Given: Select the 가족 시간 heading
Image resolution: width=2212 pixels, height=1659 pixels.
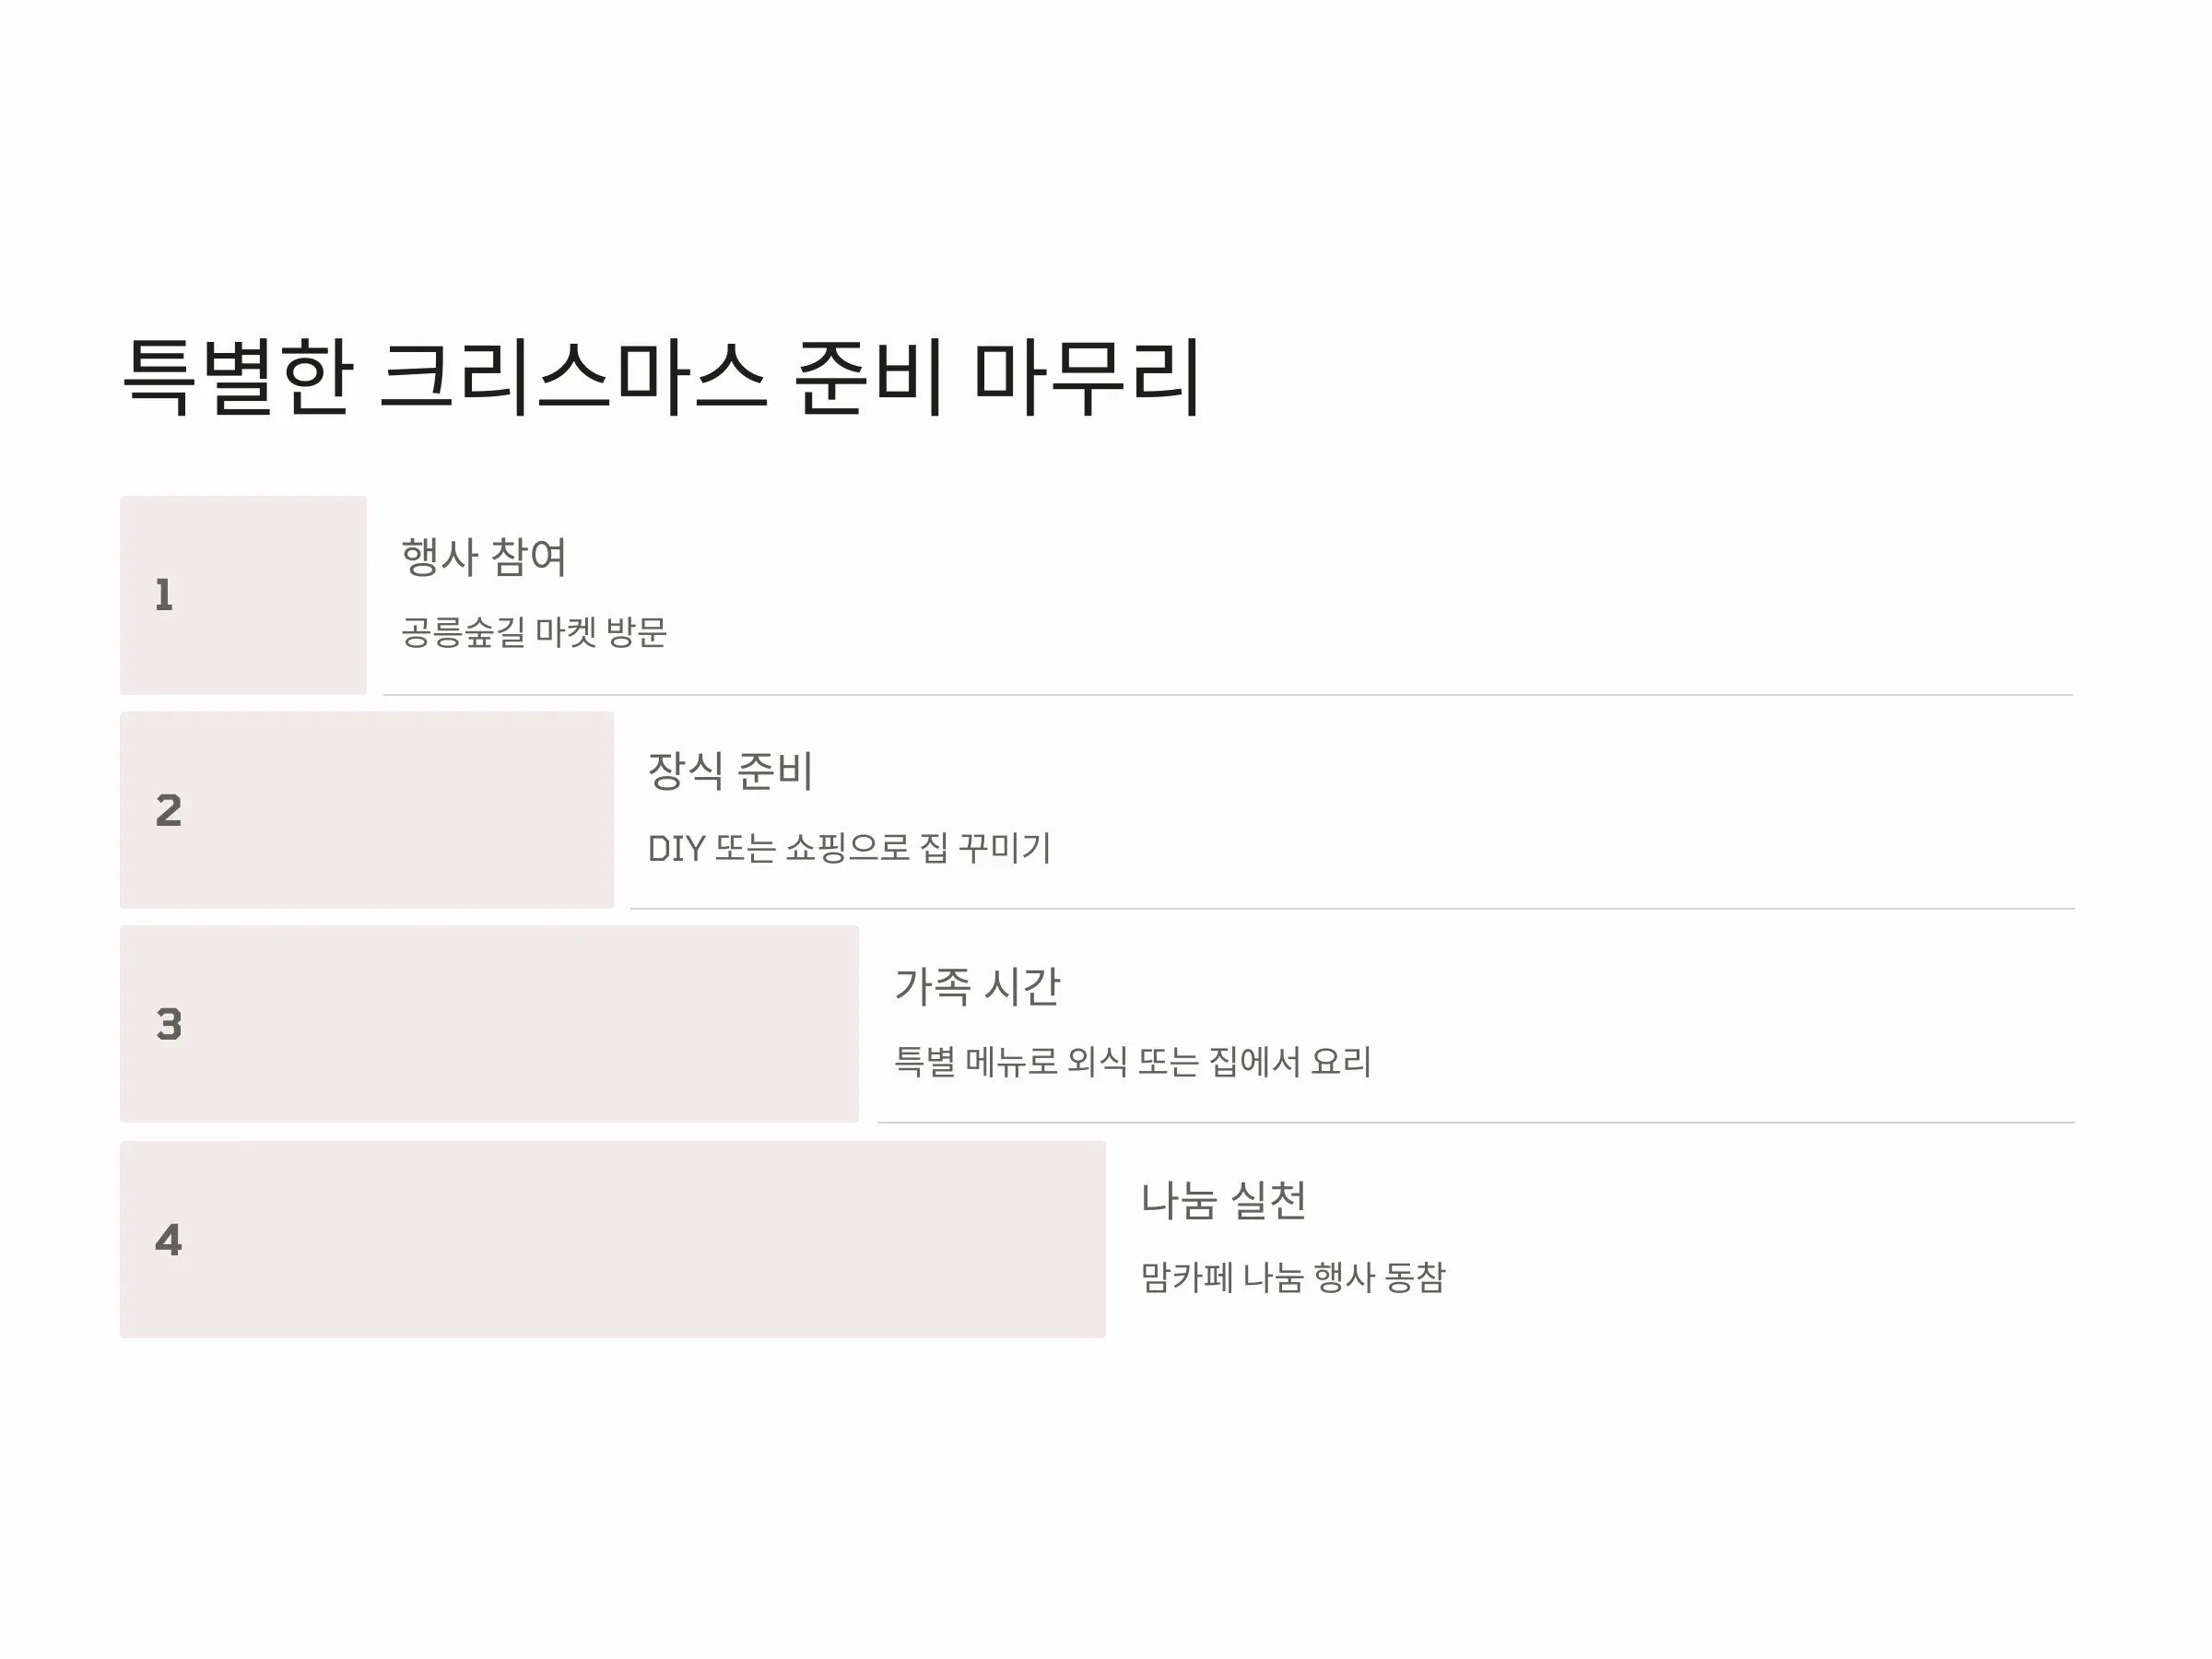Looking at the screenshot, I should (977, 986).
